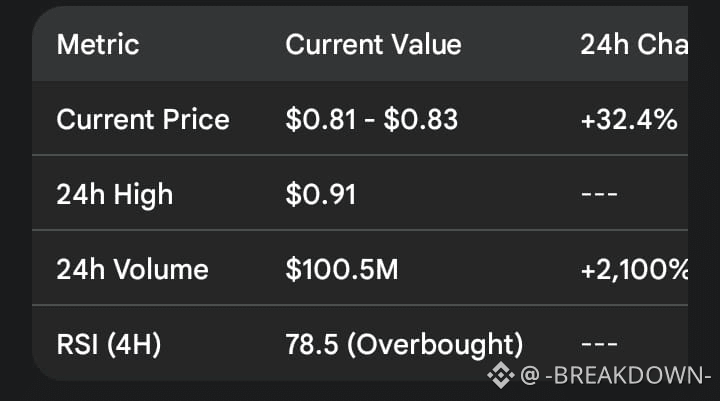Screen dimensions: 720x401
Task: Click the table header row background
Action: pos(360,44)
